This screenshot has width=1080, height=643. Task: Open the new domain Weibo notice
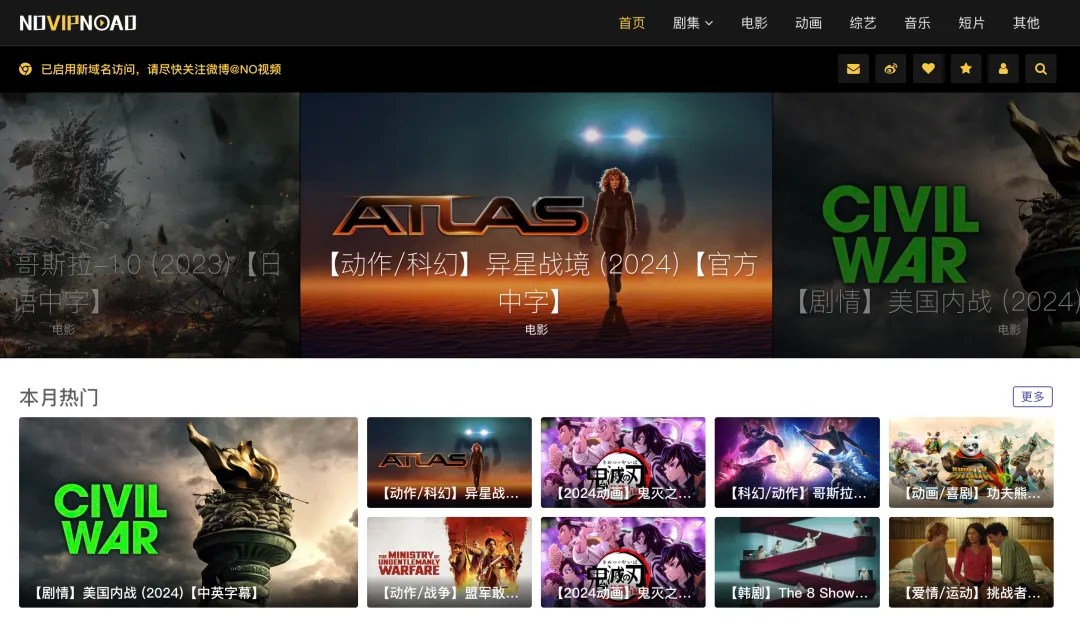(161, 69)
